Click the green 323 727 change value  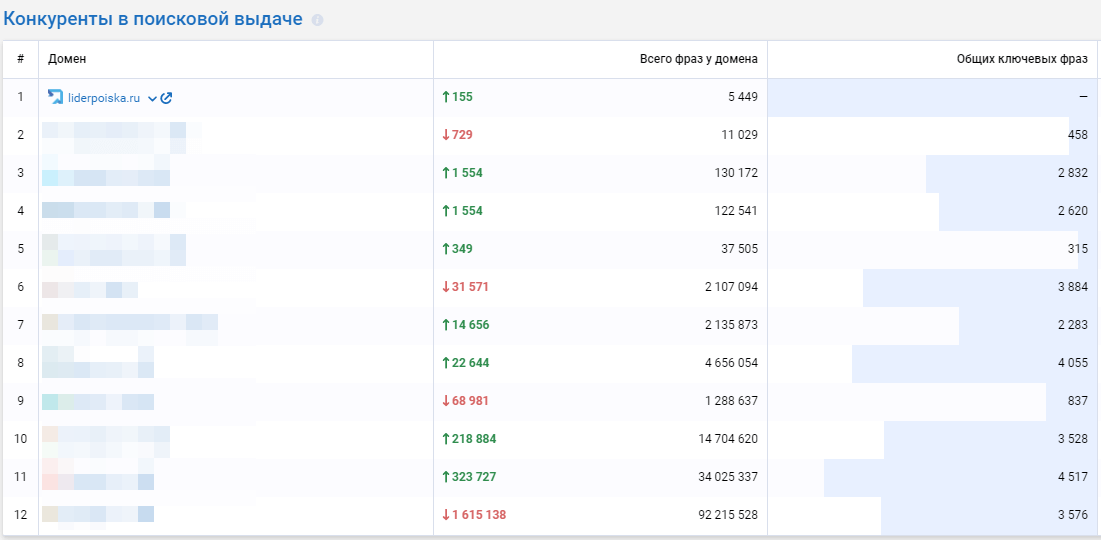pyautogui.click(x=468, y=476)
